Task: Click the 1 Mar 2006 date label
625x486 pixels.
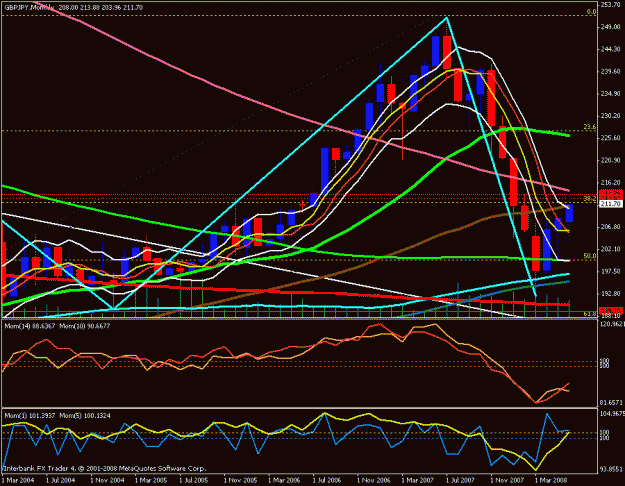Action: [284, 480]
